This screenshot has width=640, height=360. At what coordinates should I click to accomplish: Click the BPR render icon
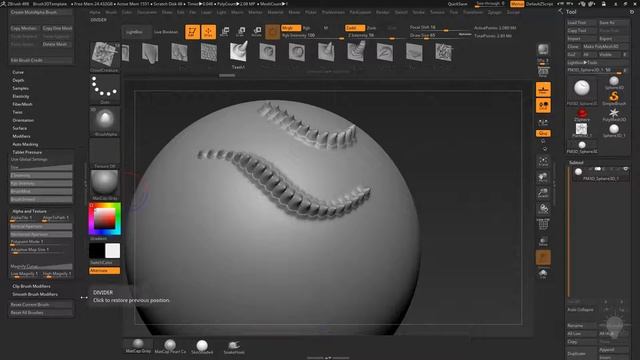[543, 49]
